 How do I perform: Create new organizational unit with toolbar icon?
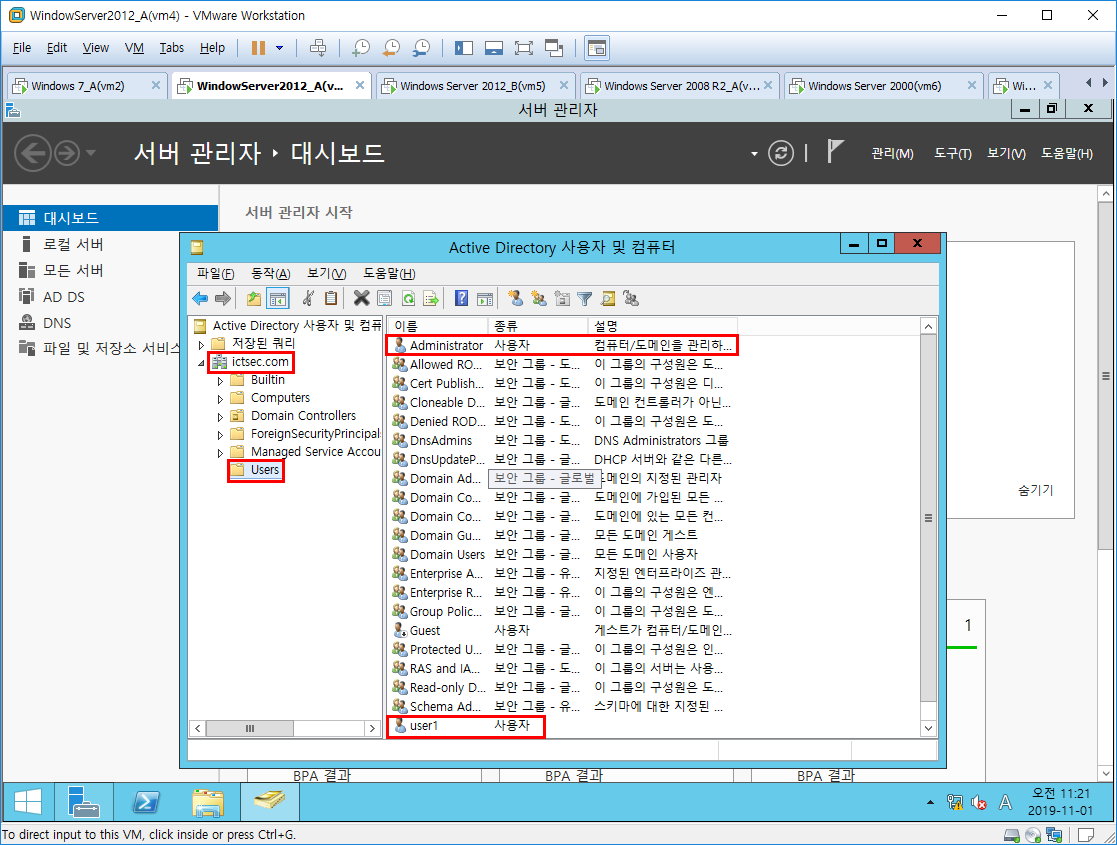pyautogui.click(x=562, y=299)
